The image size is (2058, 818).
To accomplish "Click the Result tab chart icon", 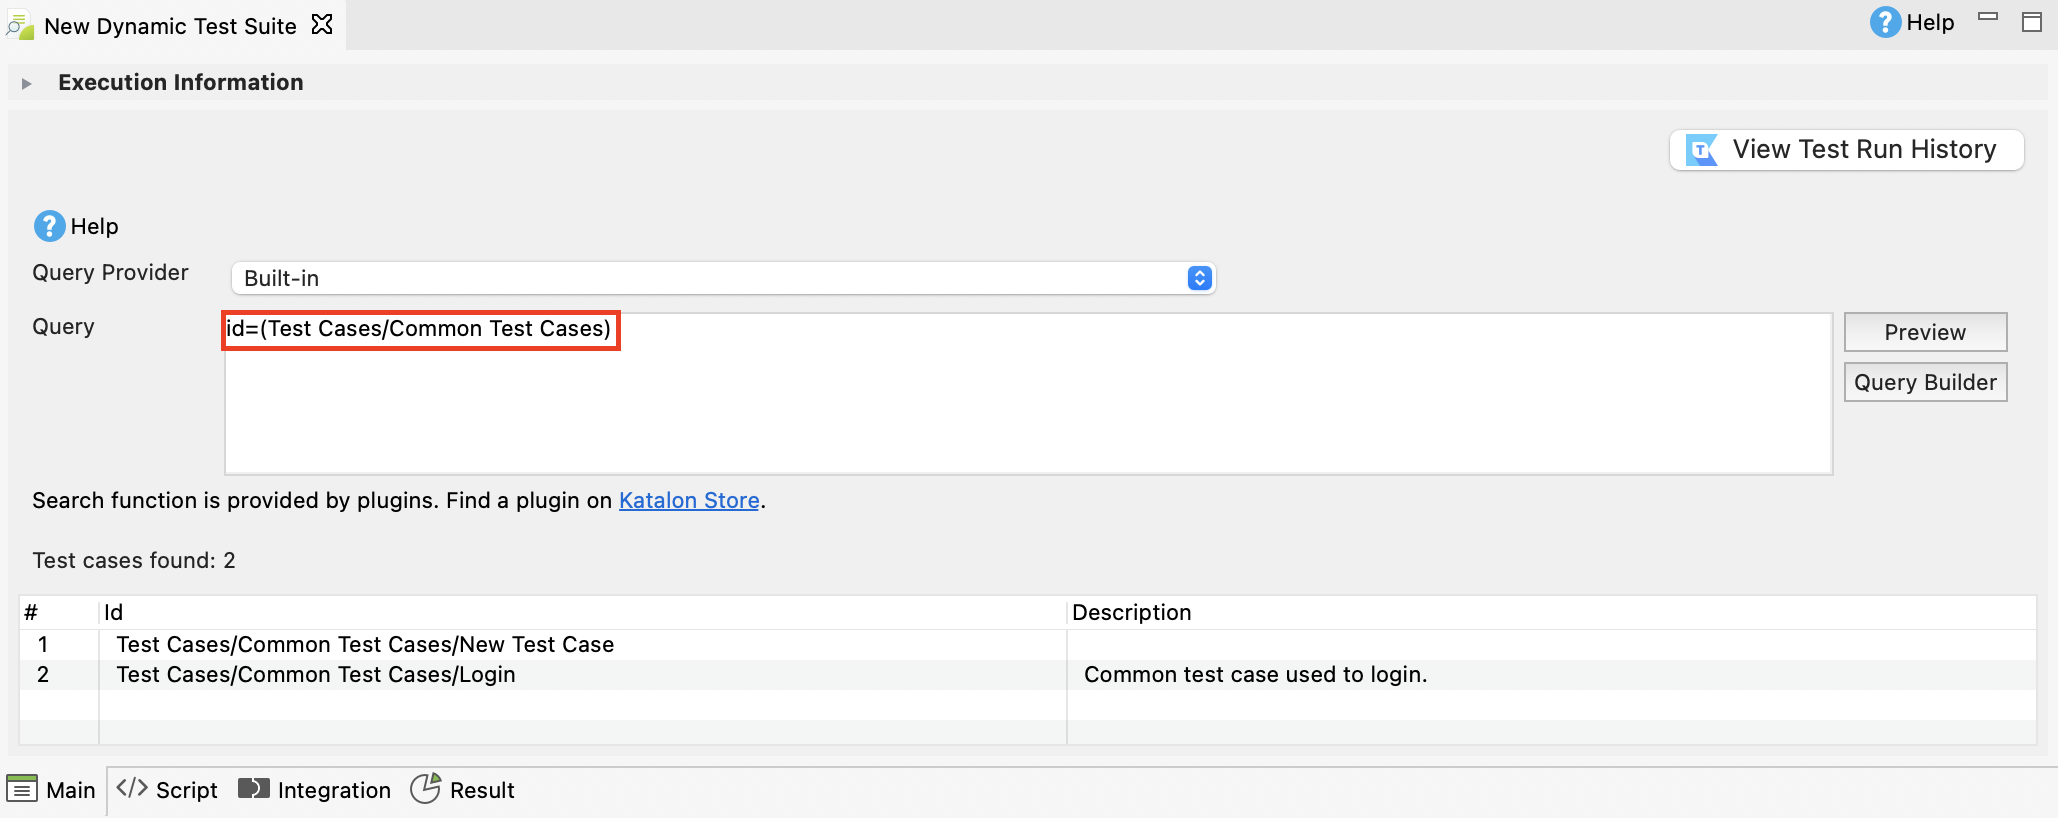I will point(426,789).
